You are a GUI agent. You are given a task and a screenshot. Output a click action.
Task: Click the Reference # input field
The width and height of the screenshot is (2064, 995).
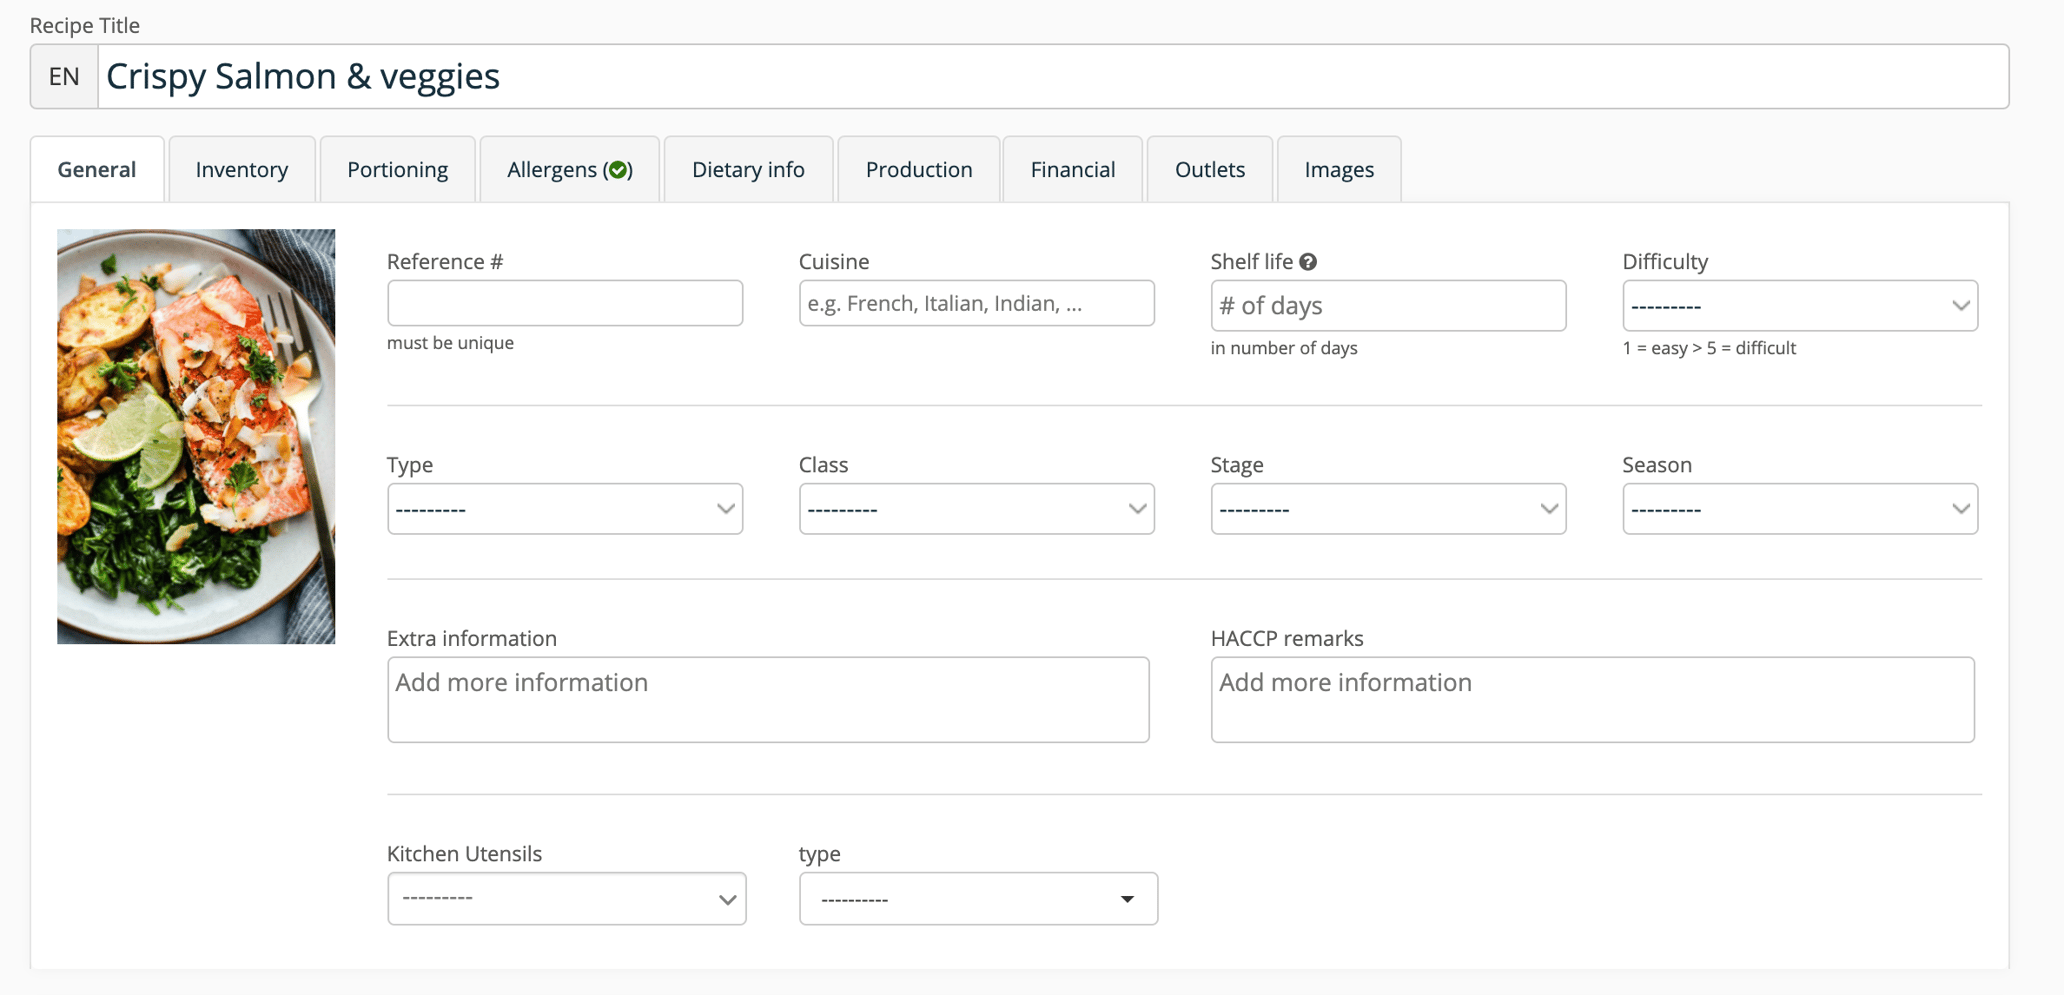[565, 303]
